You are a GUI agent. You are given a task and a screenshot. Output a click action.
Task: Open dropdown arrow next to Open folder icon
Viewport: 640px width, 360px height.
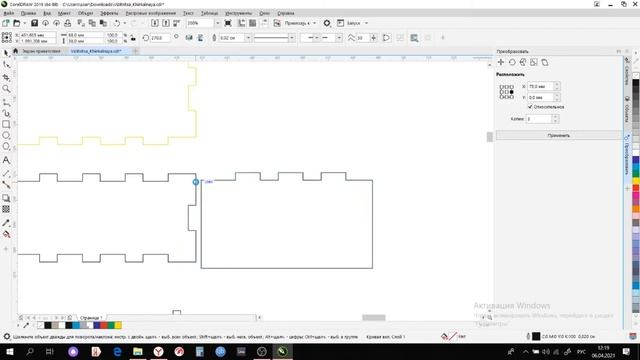(x=24, y=23)
